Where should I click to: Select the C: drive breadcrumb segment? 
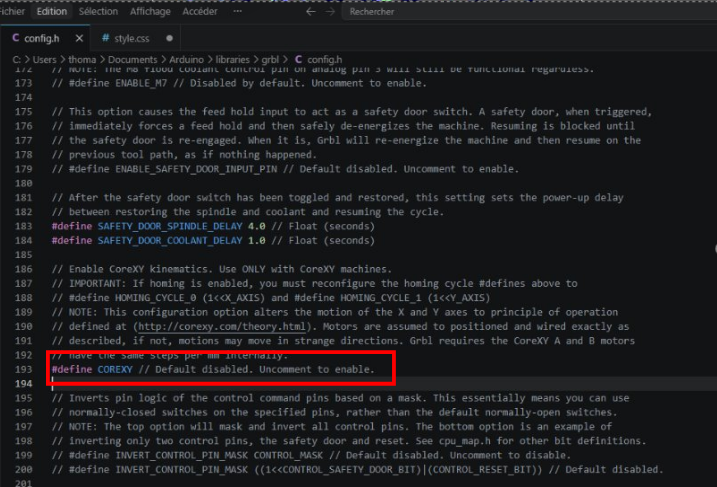16,59
